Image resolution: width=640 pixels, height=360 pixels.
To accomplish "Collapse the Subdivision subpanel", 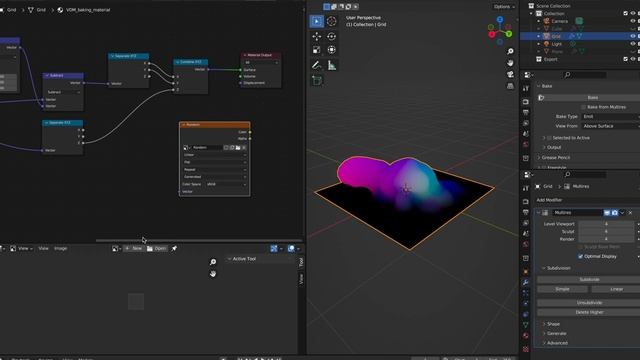I will 557,268.
